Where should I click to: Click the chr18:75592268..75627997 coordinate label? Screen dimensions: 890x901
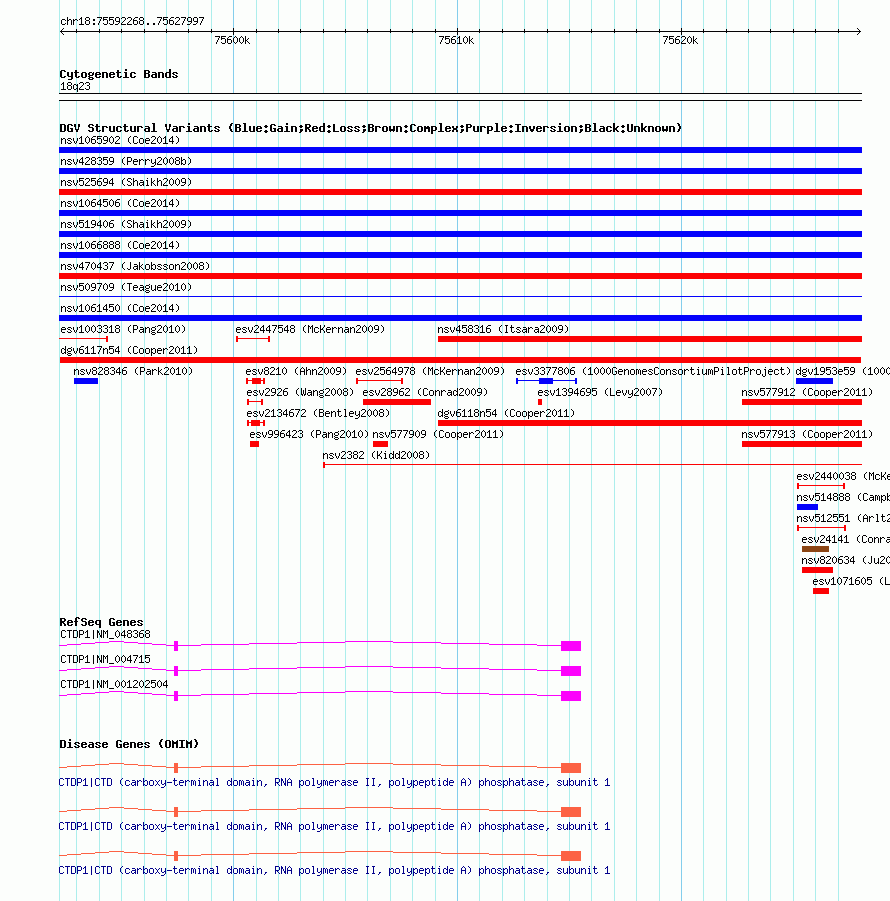[x=132, y=21]
